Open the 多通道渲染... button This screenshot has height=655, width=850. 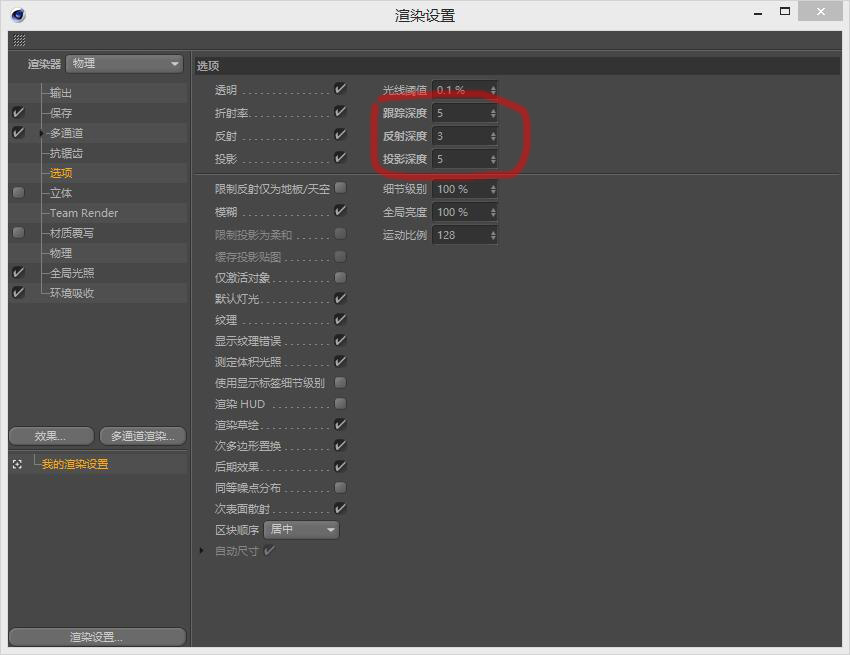click(143, 436)
